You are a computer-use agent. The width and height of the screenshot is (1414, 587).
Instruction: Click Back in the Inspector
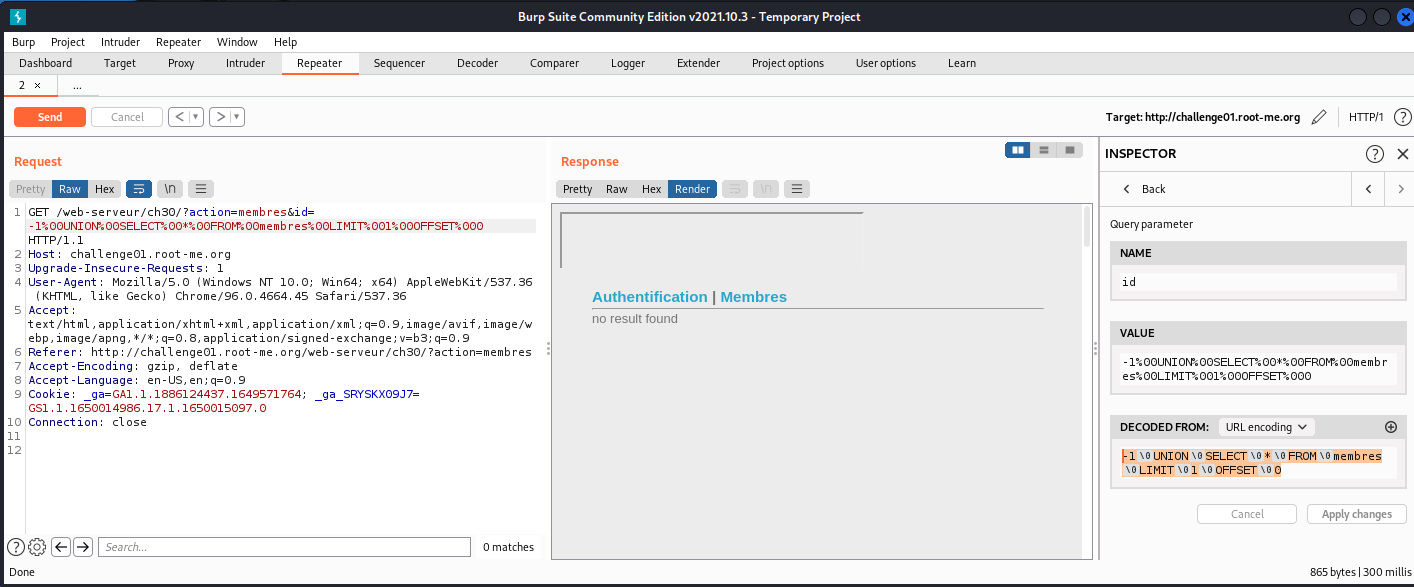[x=1145, y=189]
